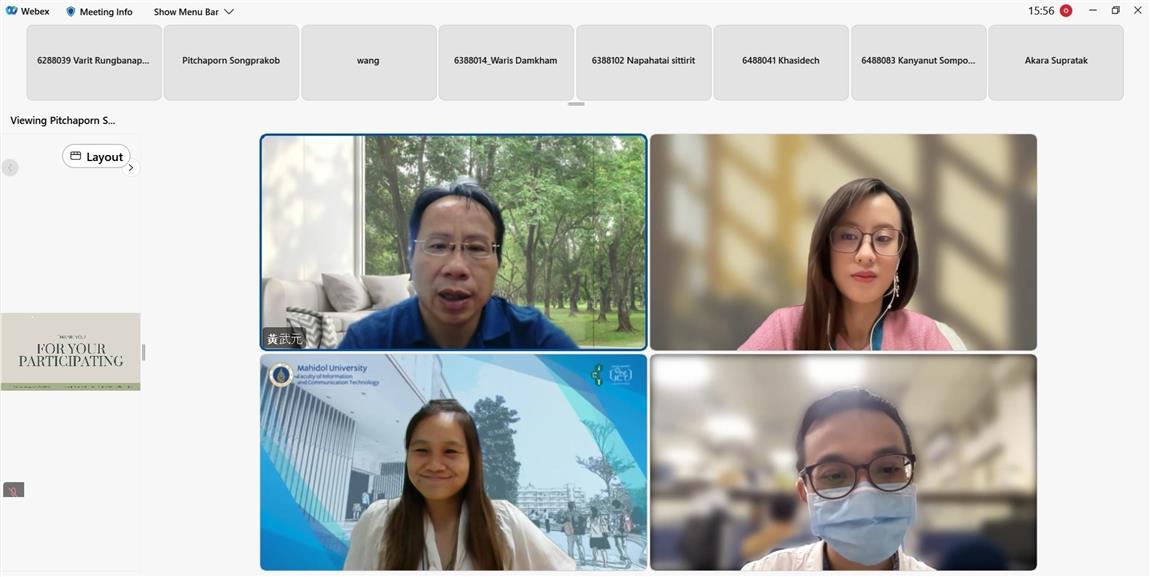1150x577 pixels.
Task: Open the shared 'For Your Participating' slide thumbnail
Action: point(70,352)
